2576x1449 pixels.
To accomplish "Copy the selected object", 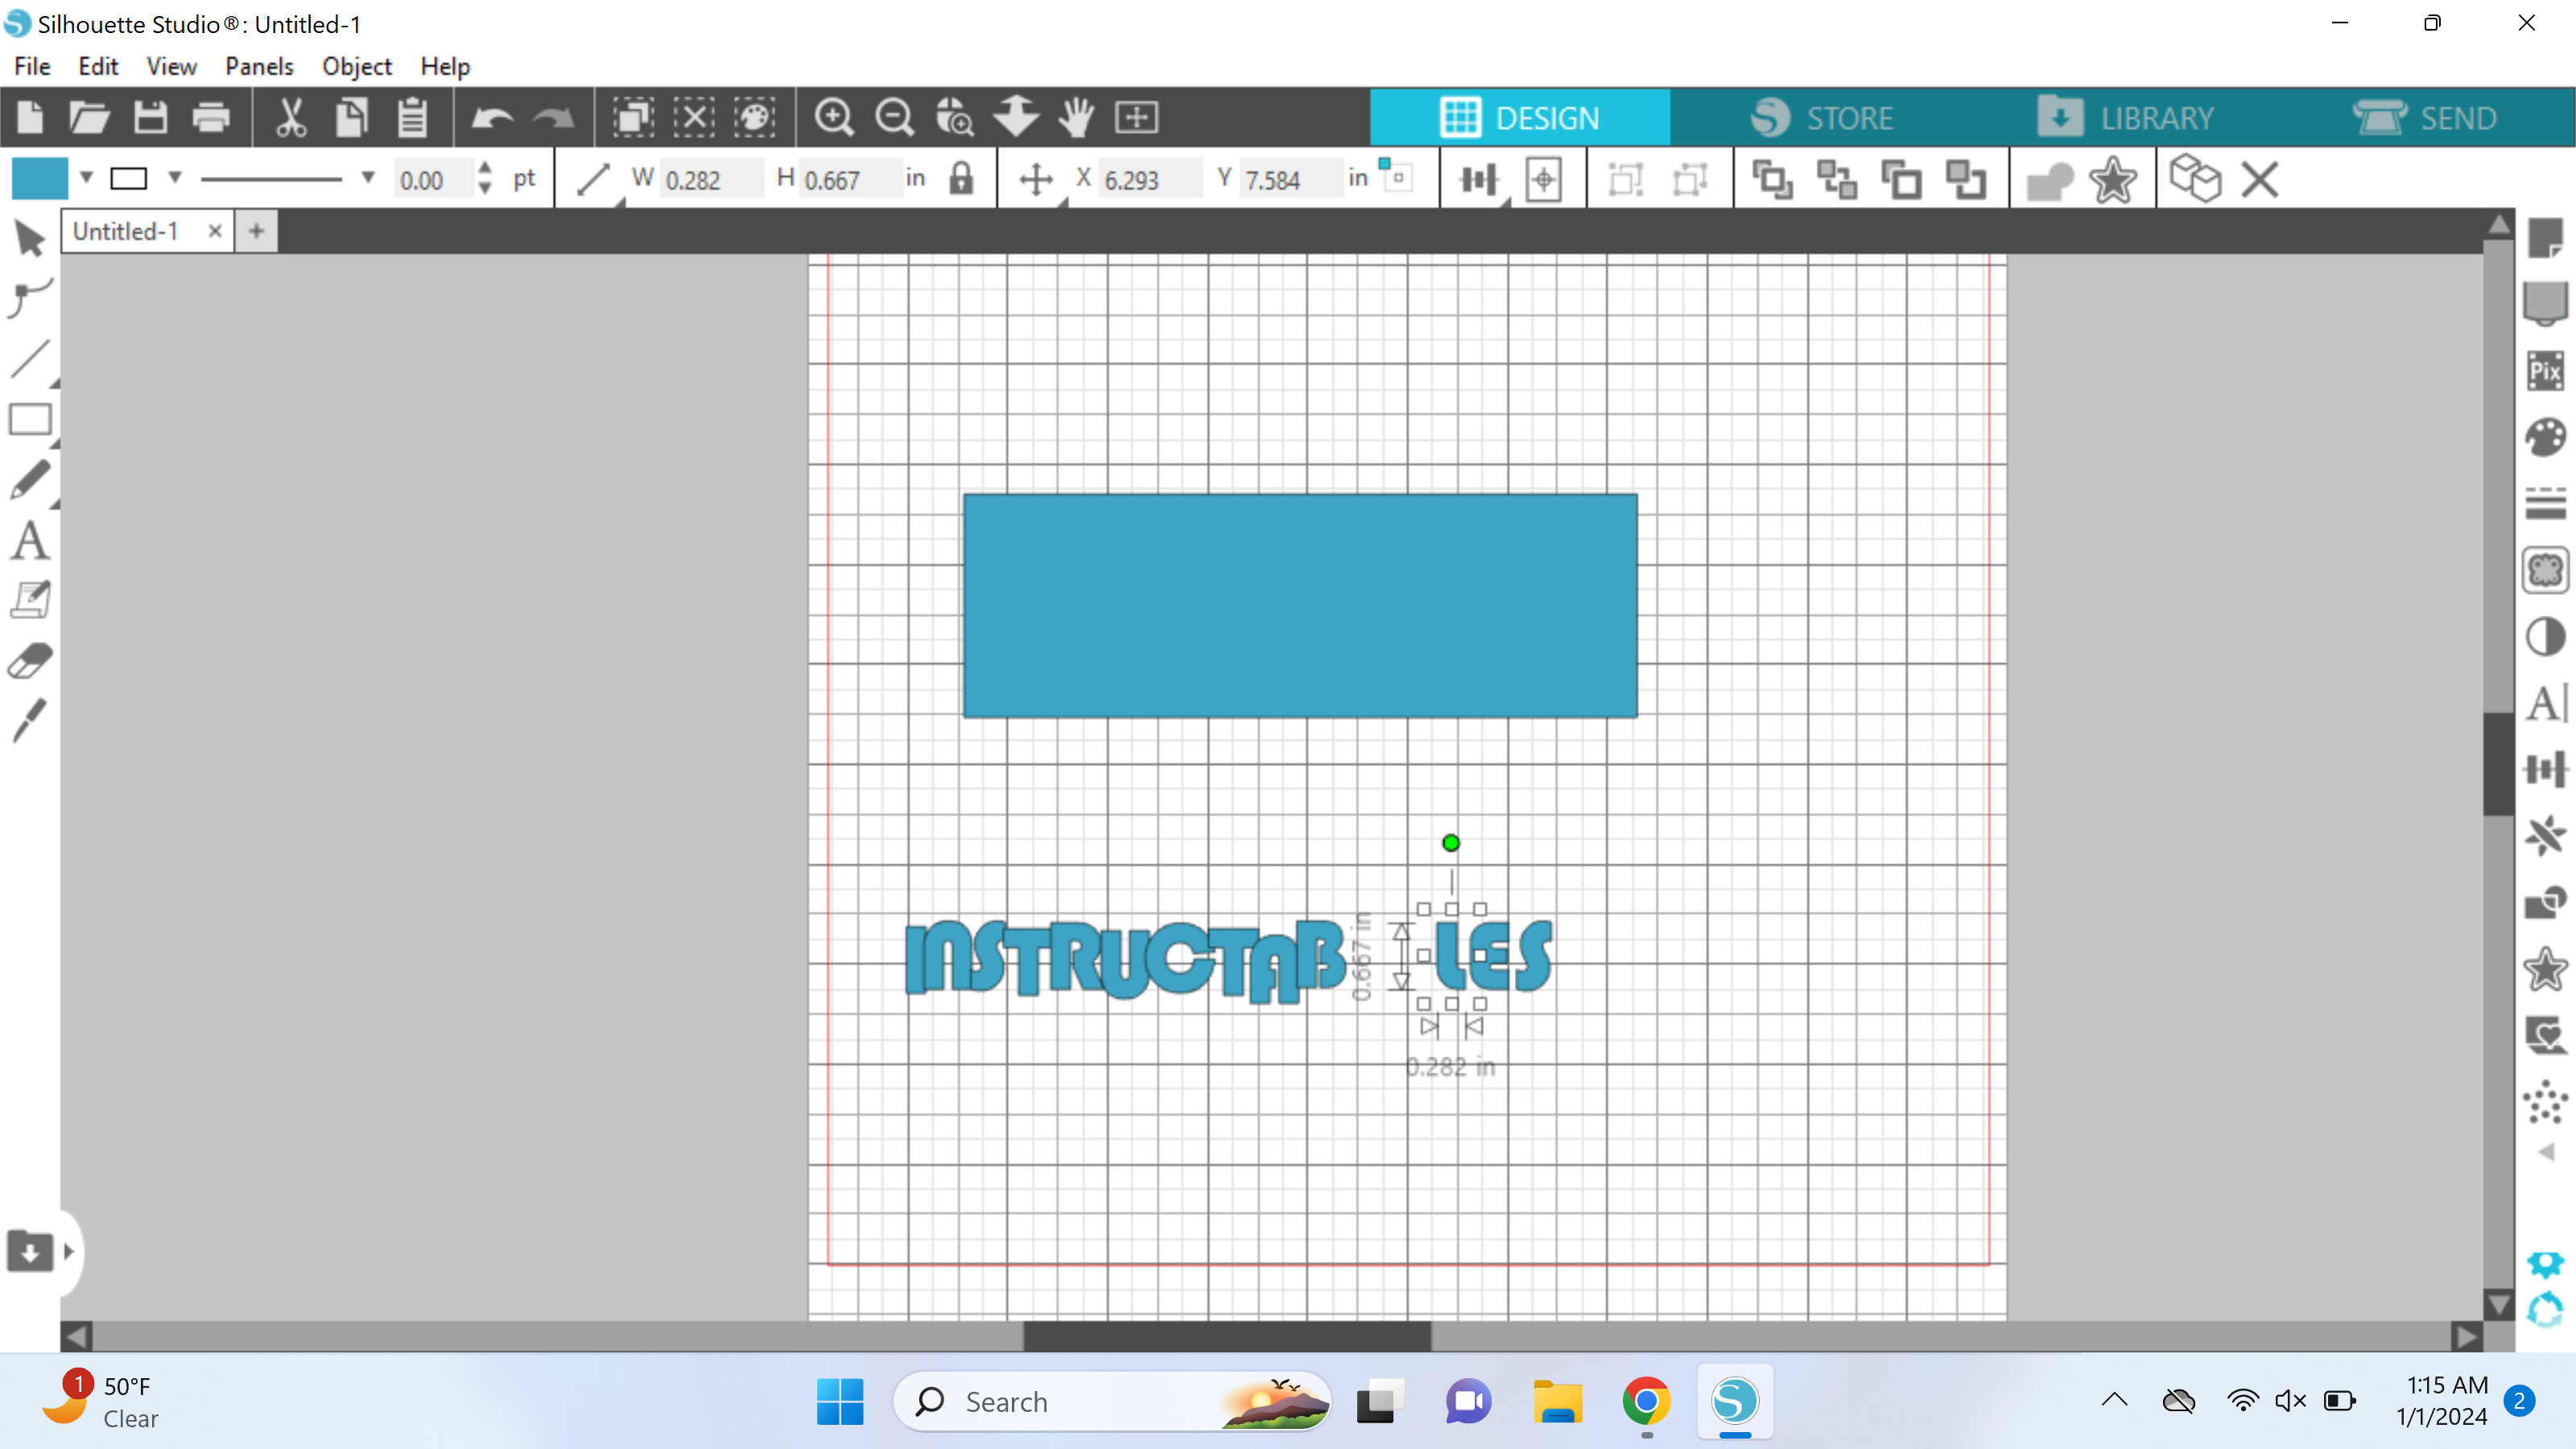I will click(351, 118).
